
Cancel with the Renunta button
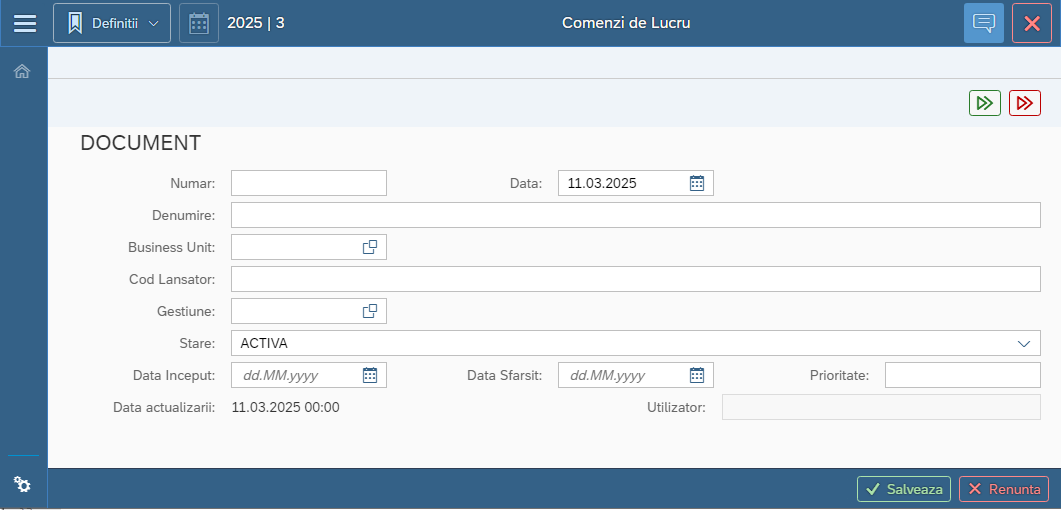coord(1004,489)
